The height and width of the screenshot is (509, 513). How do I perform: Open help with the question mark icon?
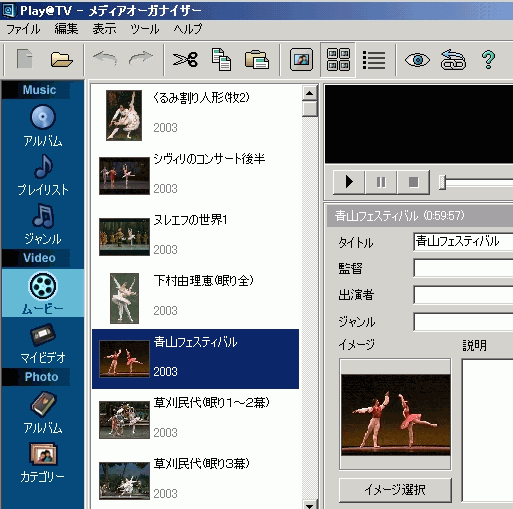[488, 60]
